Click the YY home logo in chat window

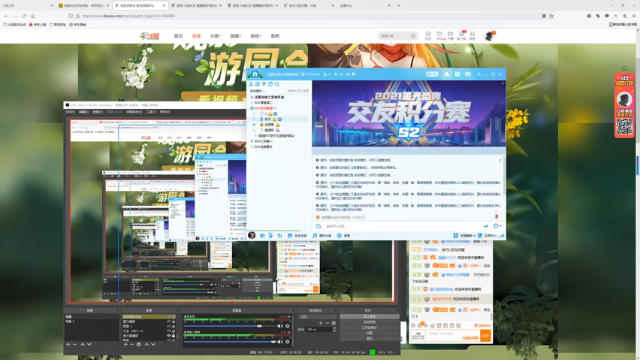click(x=255, y=74)
